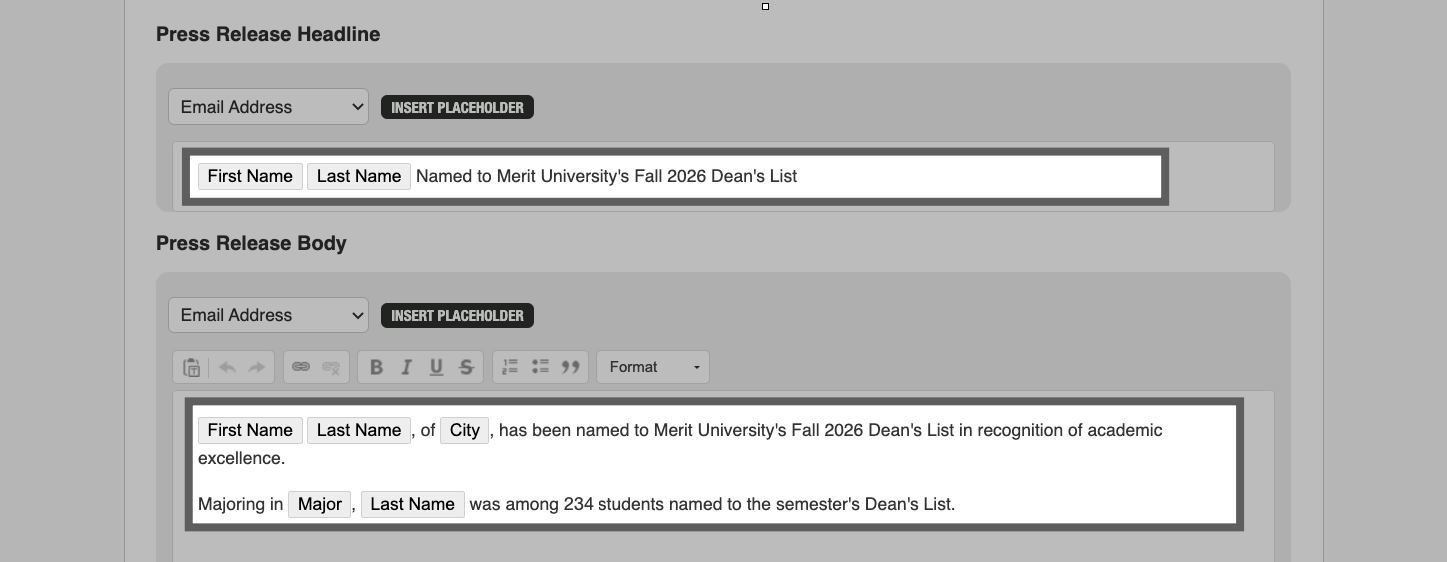The image size is (1447, 562).
Task: Toggle Strikethrough formatting
Action: point(466,367)
